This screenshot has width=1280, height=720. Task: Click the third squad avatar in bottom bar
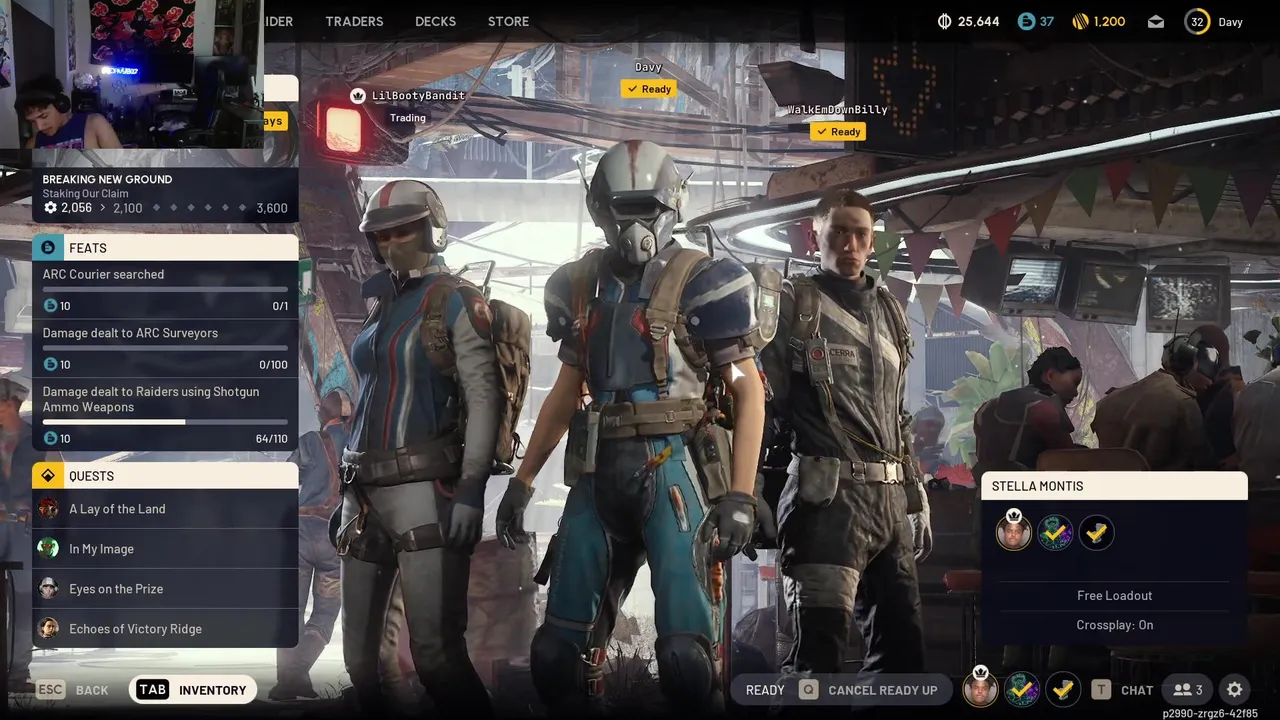tap(1063, 689)
